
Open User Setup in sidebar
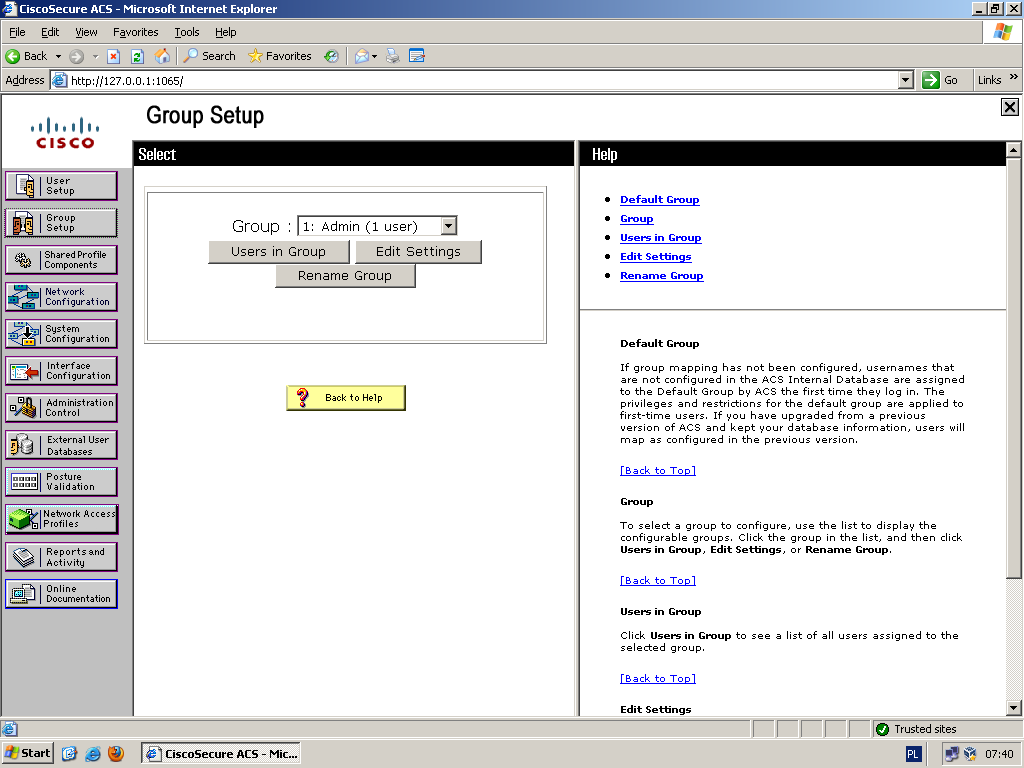click(61, 186)
